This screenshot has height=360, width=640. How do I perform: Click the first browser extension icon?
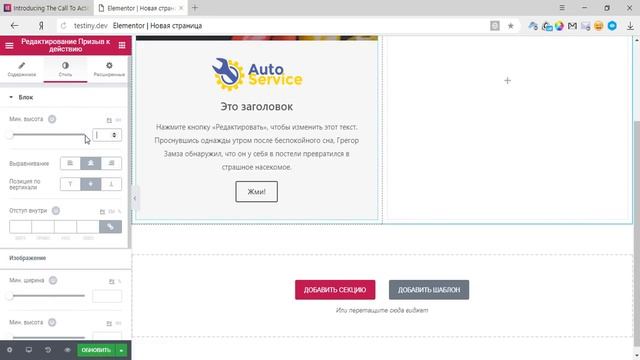(x=533, y=26)
